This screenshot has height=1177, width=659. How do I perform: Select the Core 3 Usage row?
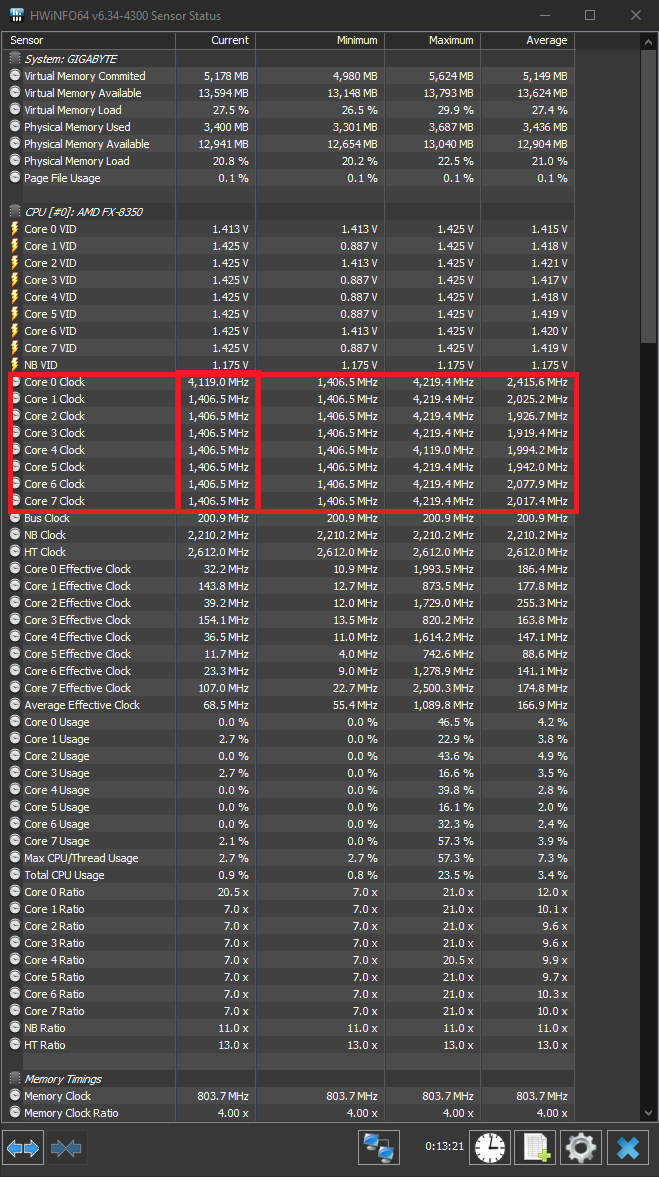coord(290,773)
